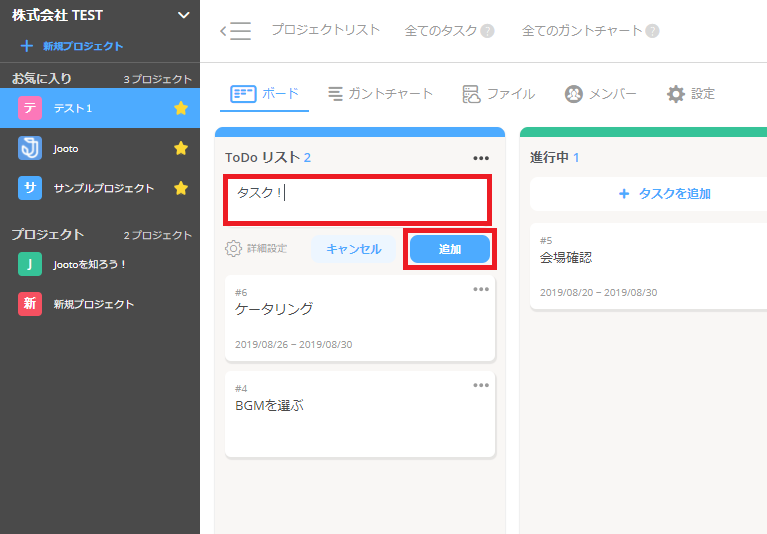Click help icon next to 全てのガントチャート
This screenshot has width=767, height=534.
[x=652, y=31]
